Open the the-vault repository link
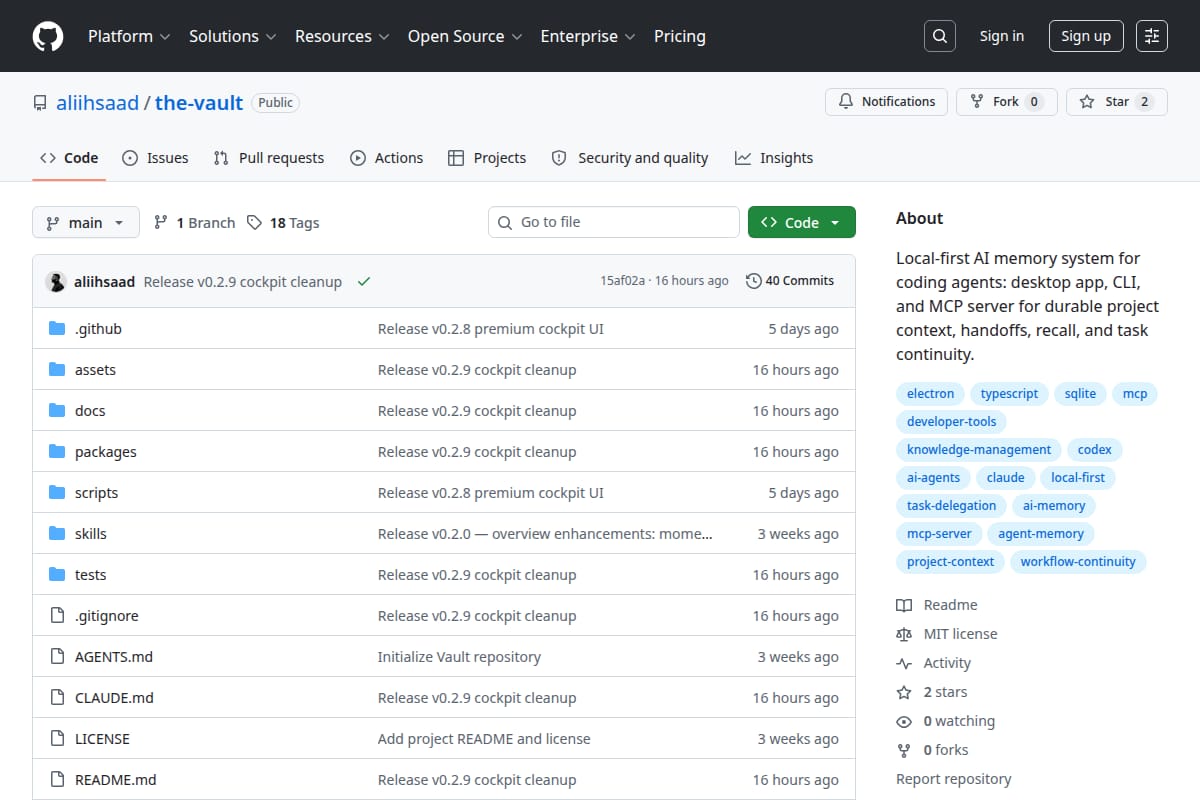 tap(199, 103)
